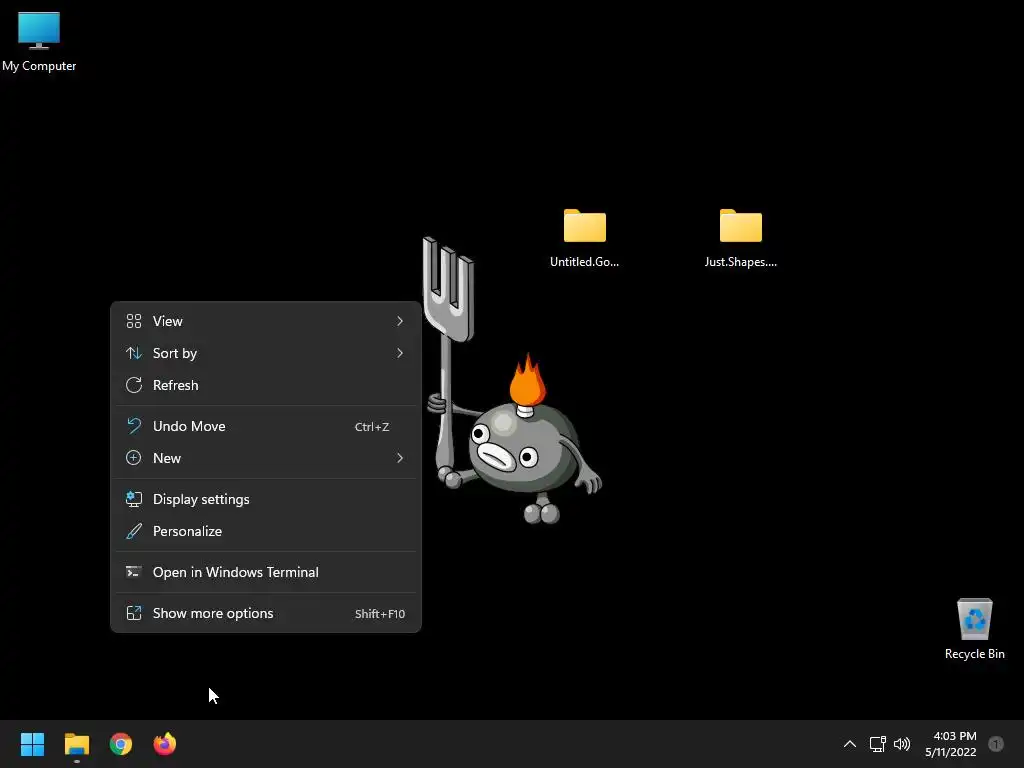The image size is (1024, 768).
Task: Choose Refresh in the context menu
Action: [x=266, y=385]
